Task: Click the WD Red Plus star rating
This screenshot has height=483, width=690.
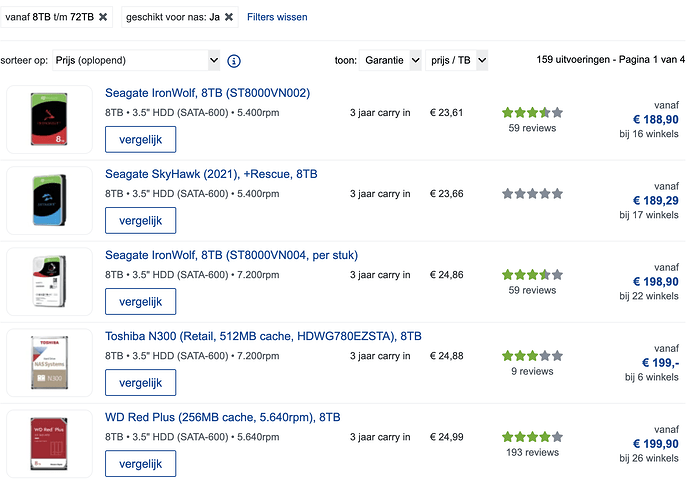Action: 532,437
